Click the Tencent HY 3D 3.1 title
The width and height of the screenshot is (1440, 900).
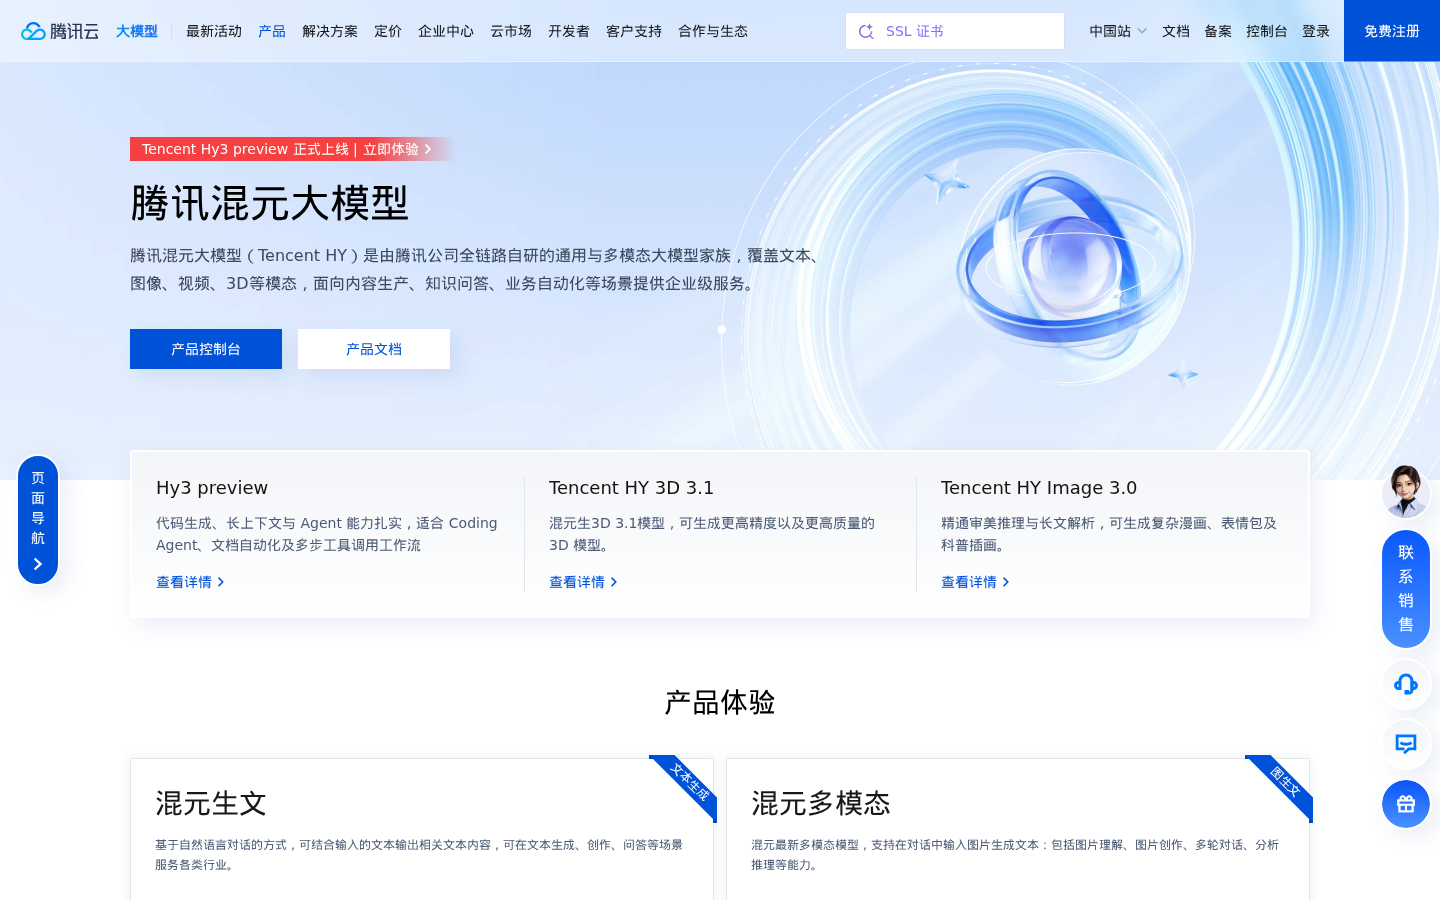pos(631,488)
